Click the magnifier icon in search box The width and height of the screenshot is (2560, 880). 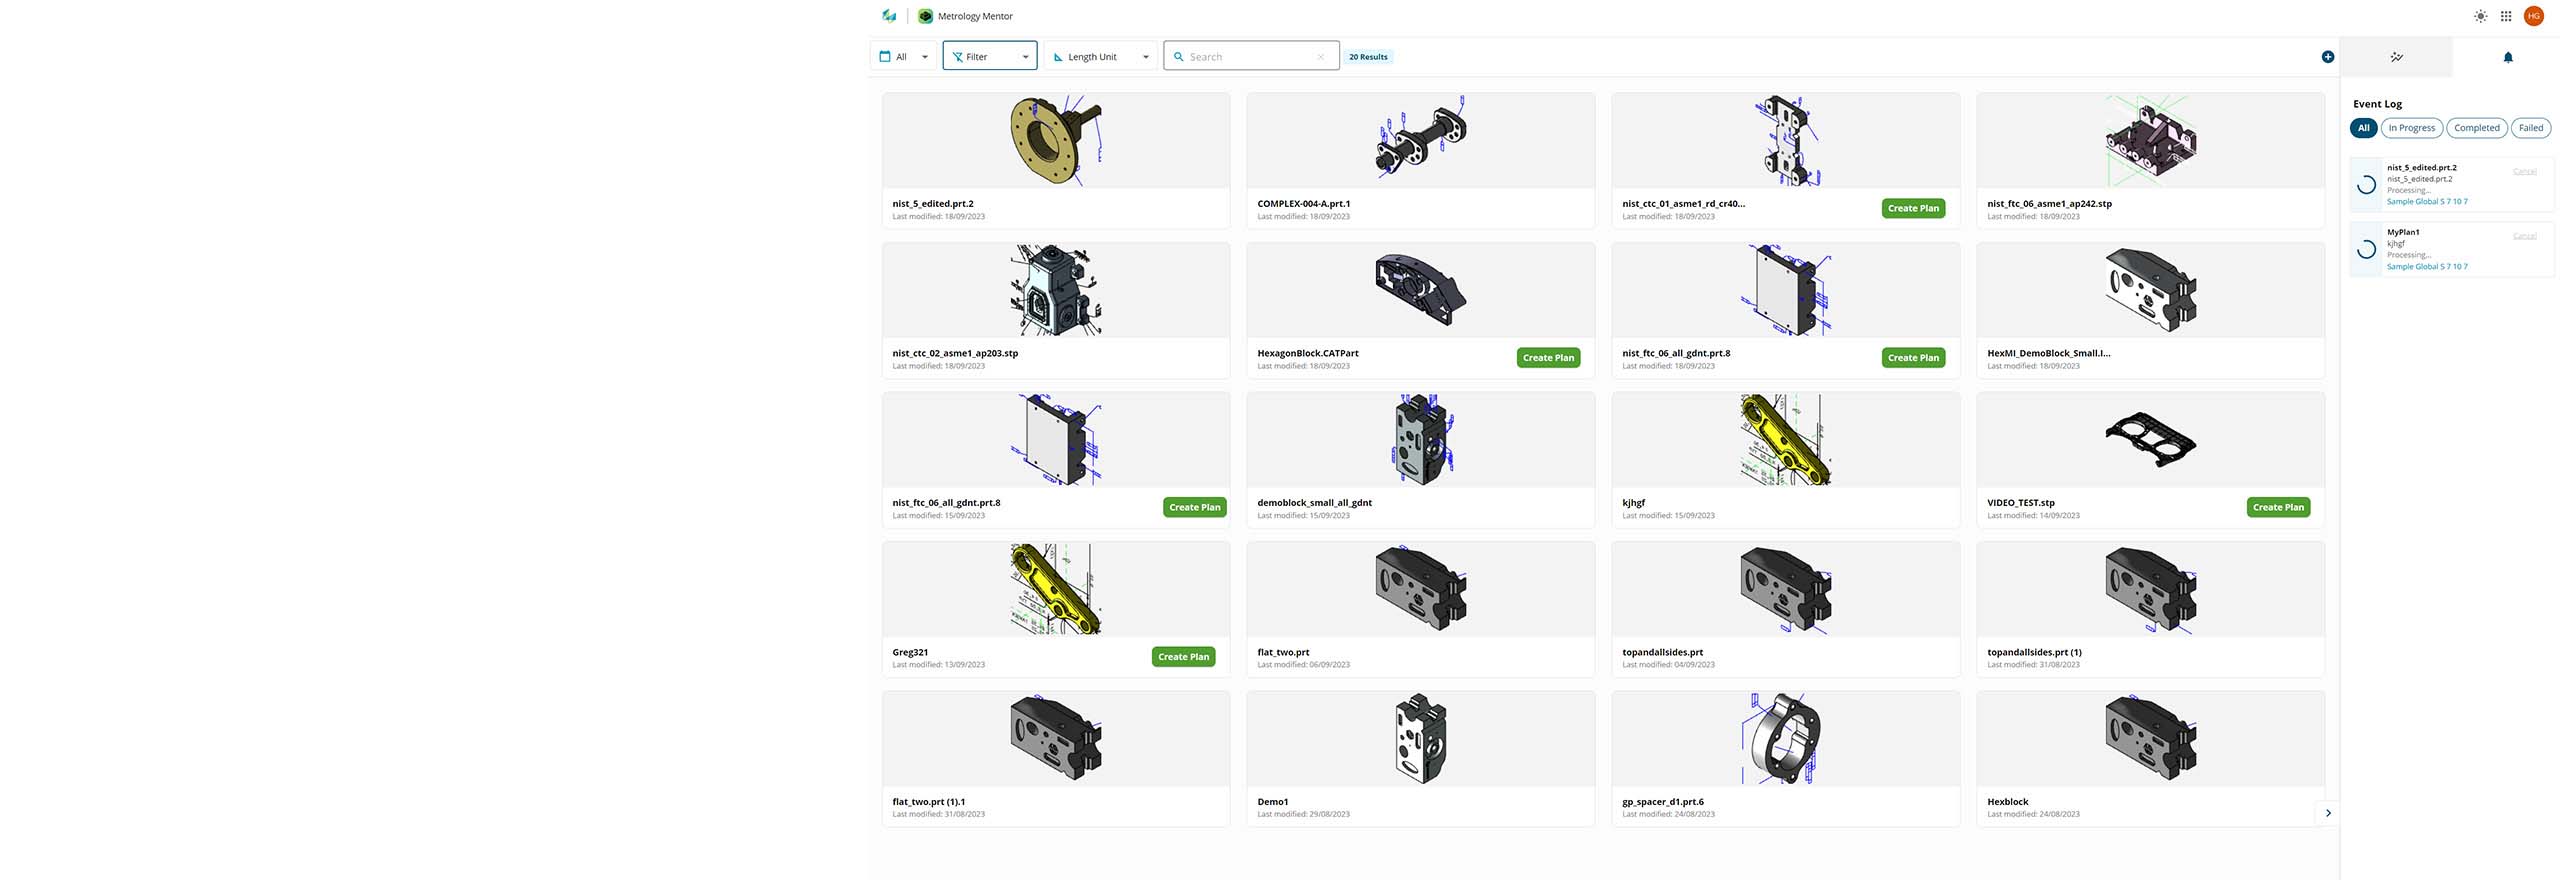coord(1179,57)
